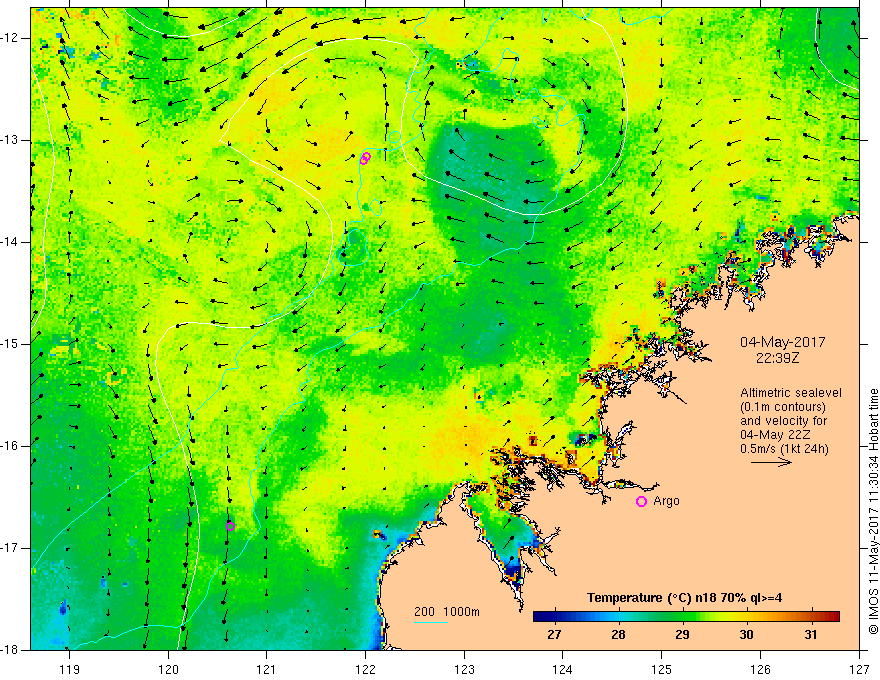Click the date label 04-May-2017
880x680 pixels.
(782, 342)
